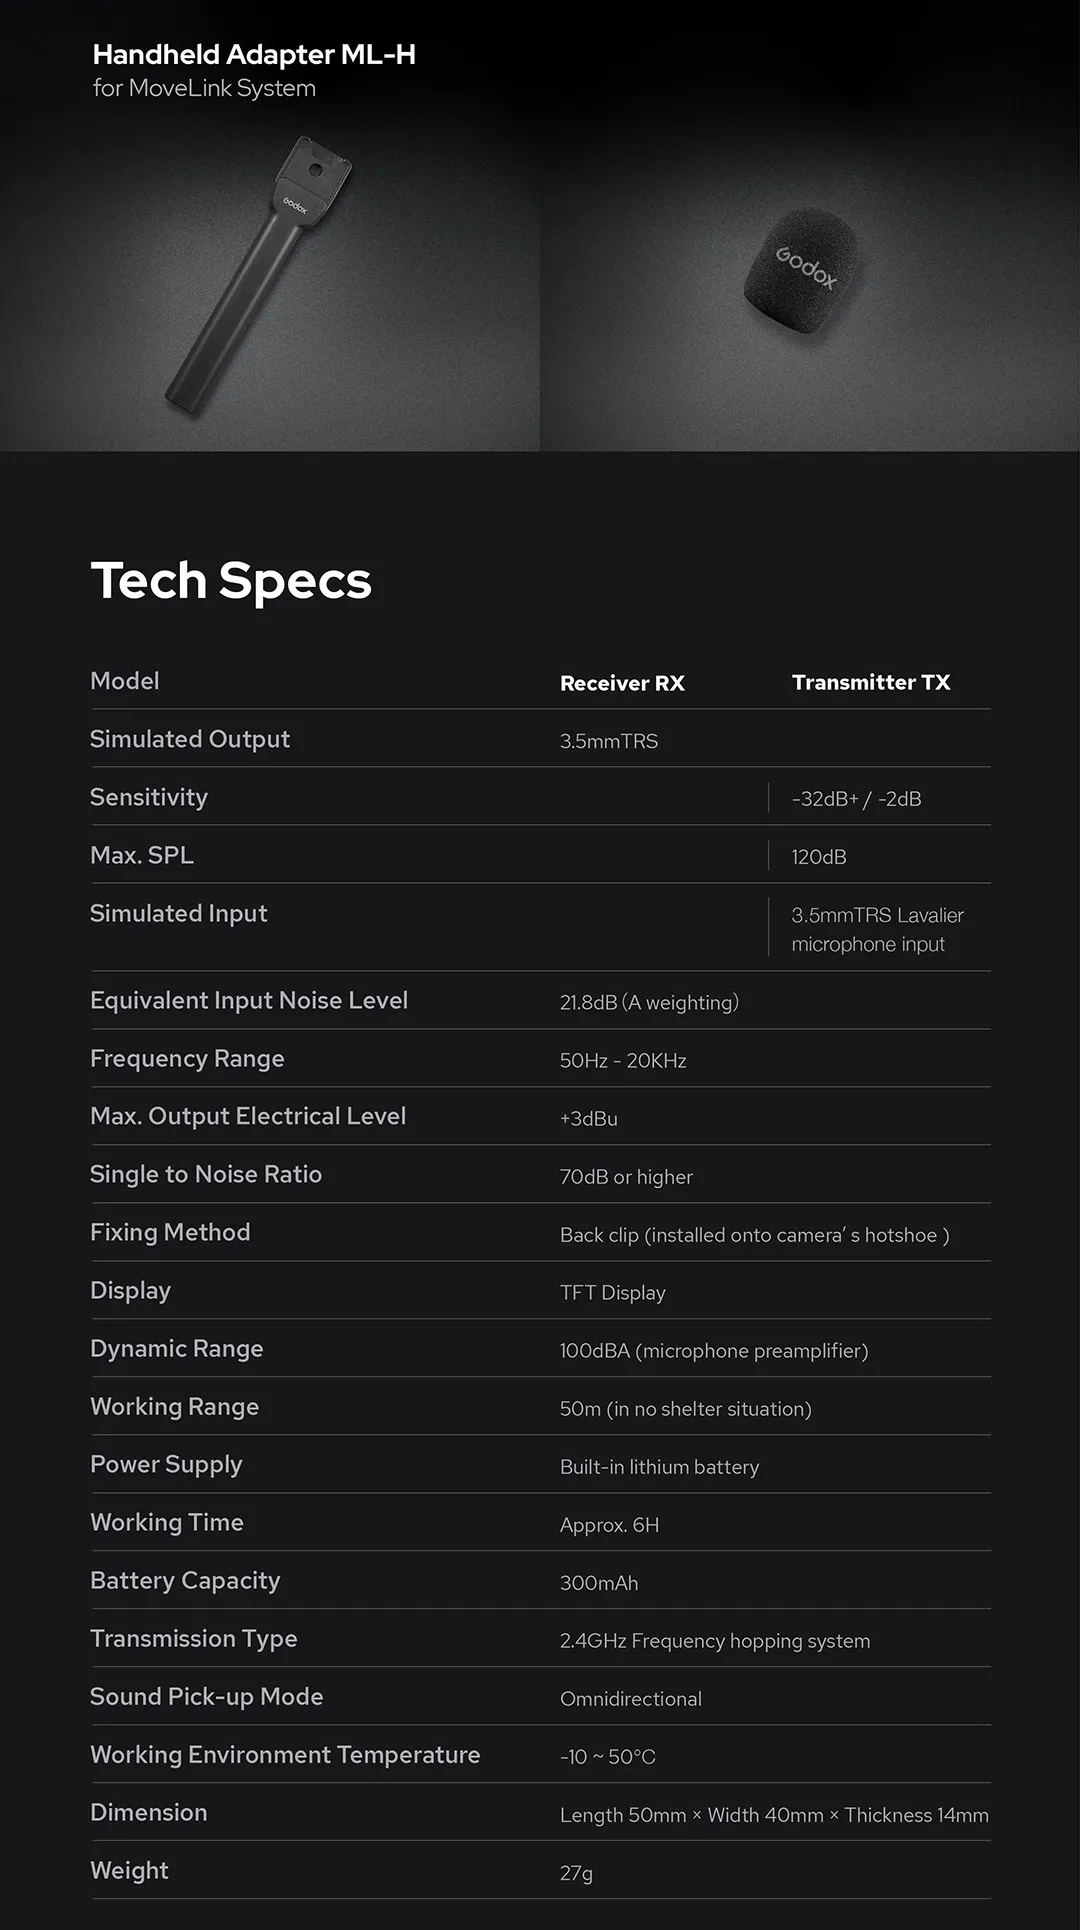Click the TFT Display value
Screen dimensions: 1080x1930
[612, 1293]
